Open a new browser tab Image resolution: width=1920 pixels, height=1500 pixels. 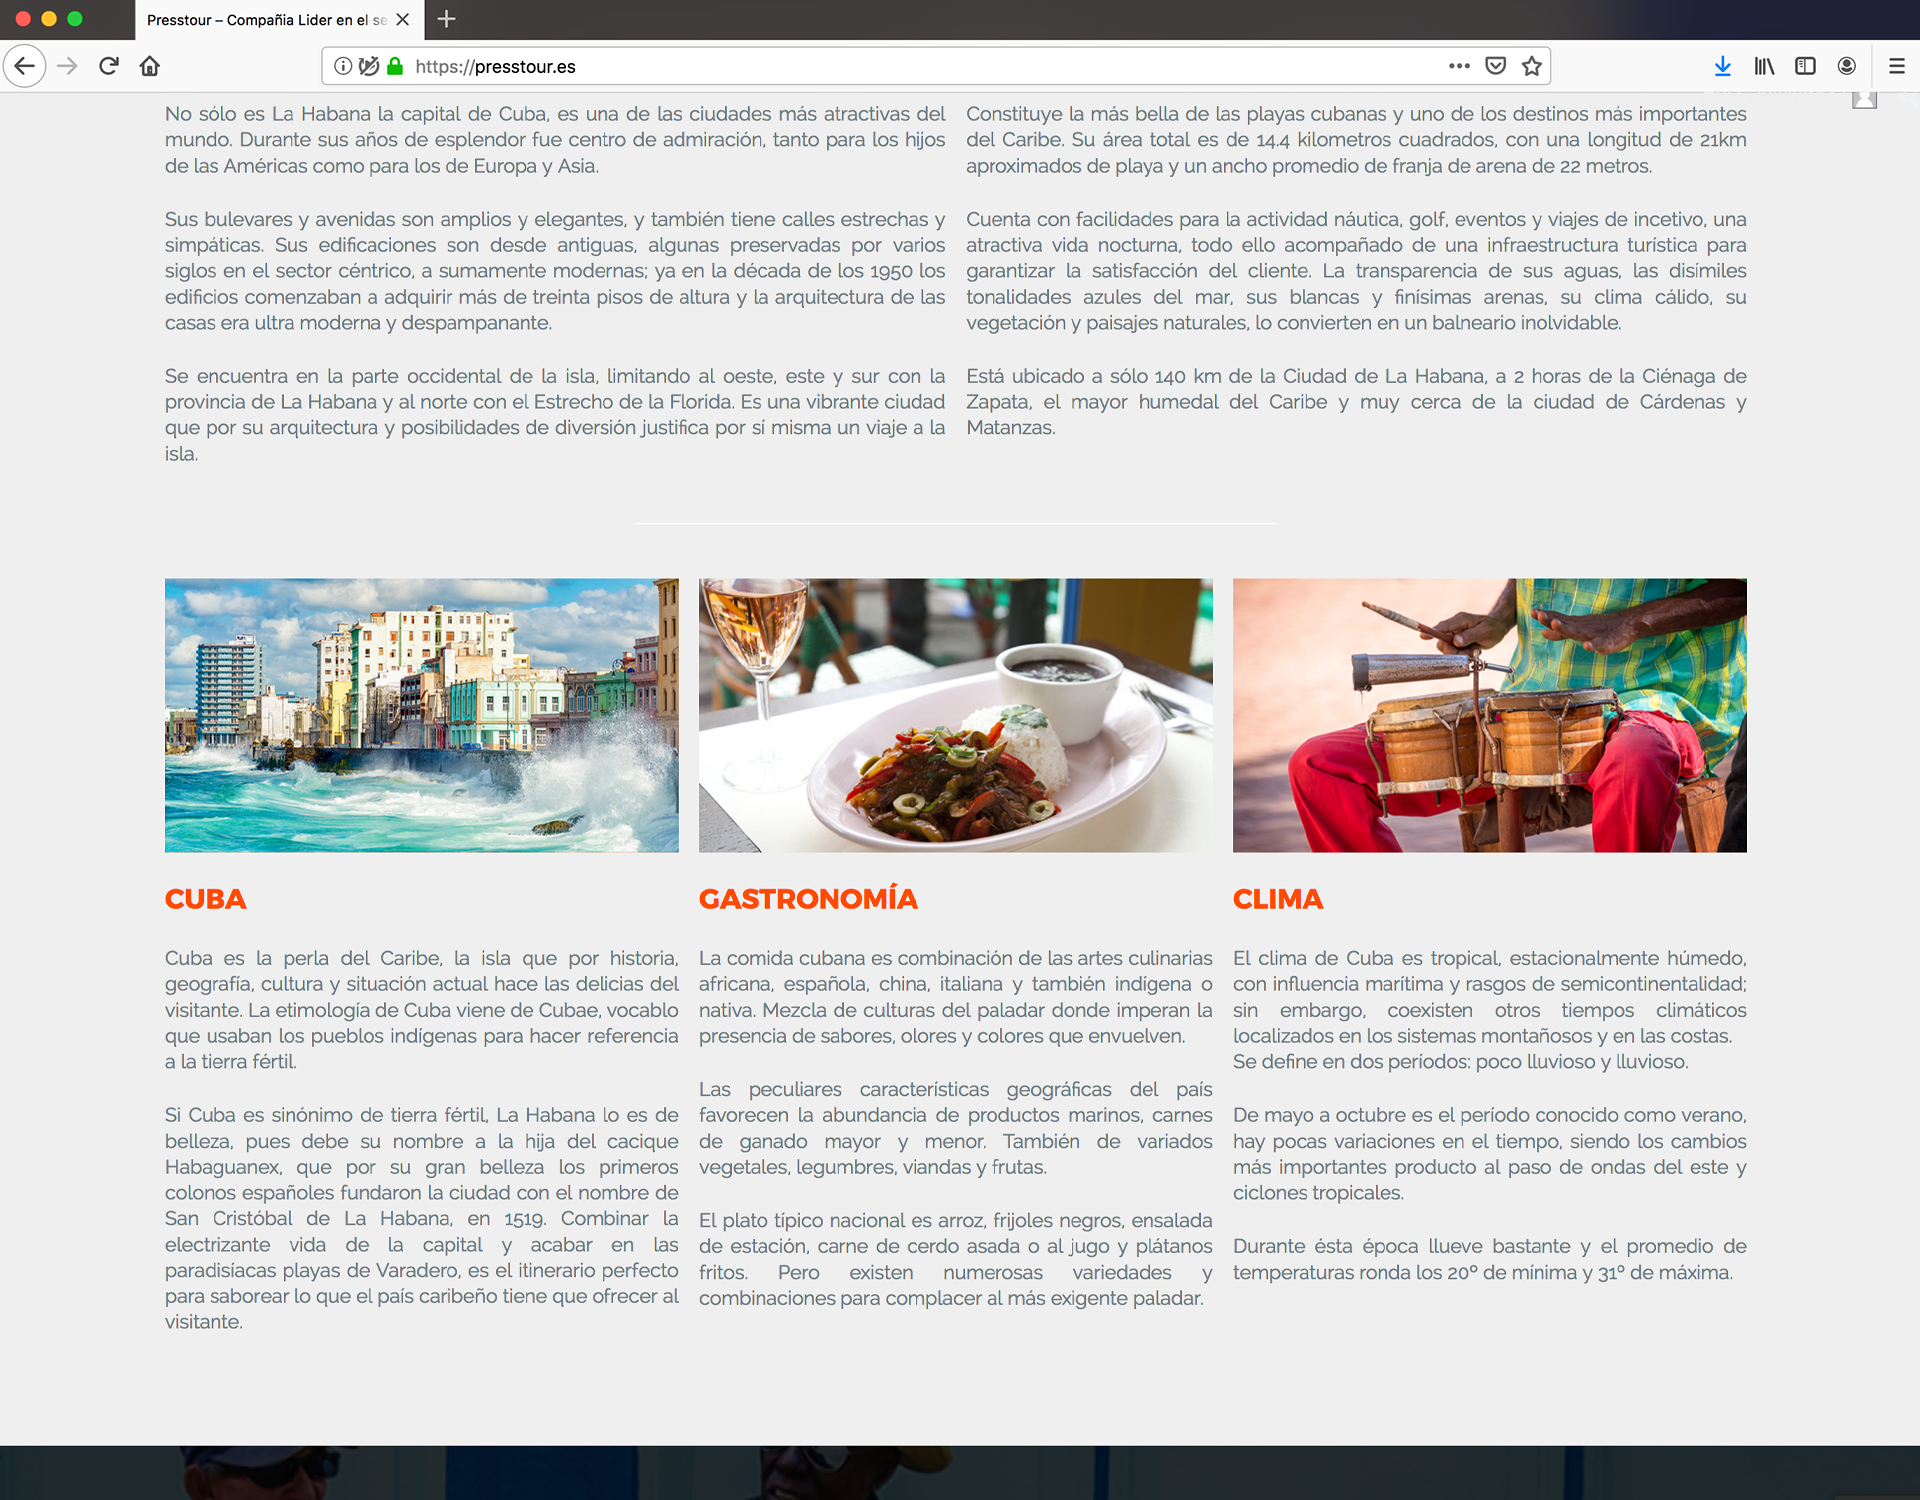[447, 19]
